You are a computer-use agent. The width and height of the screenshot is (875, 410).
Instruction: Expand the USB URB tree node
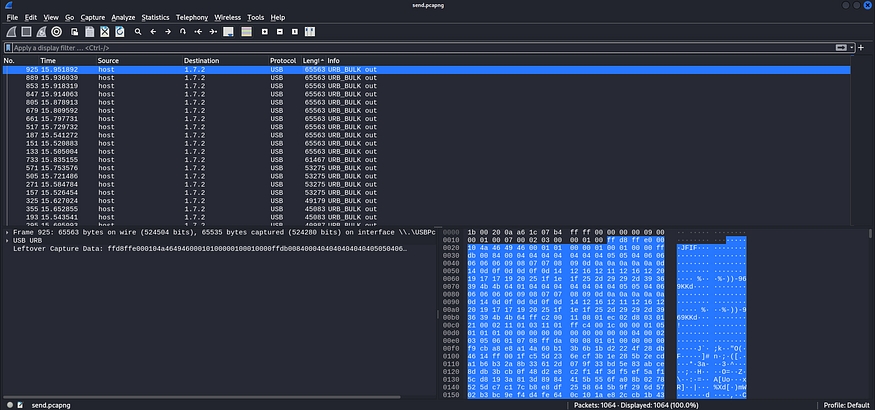pos(6,240)
